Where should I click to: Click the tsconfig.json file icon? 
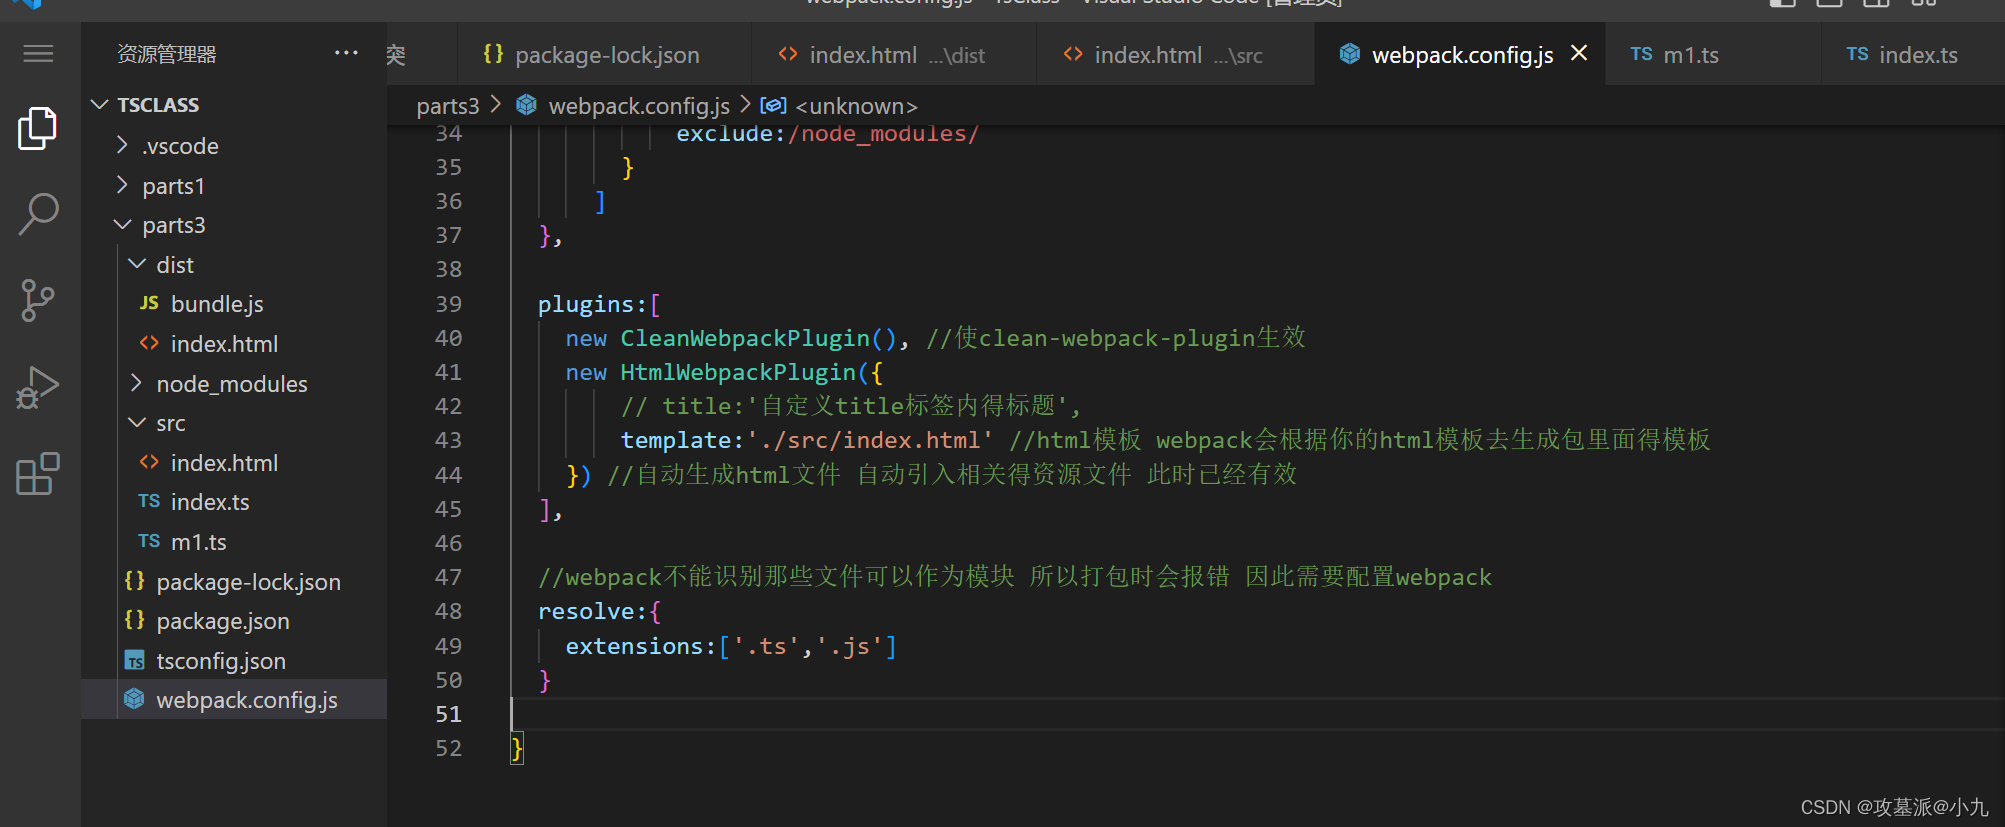135,660
